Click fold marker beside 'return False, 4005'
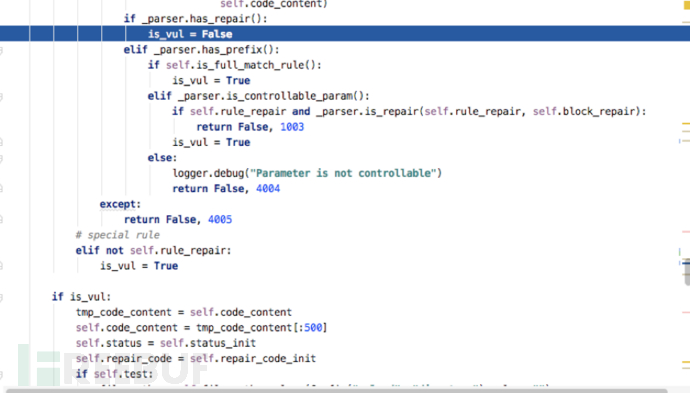This screenshot has width=690, height=393. tap(1, 219)
